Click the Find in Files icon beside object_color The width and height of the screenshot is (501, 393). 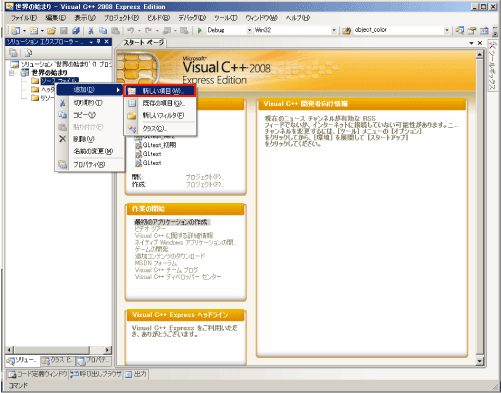click(x=347, y=30)
